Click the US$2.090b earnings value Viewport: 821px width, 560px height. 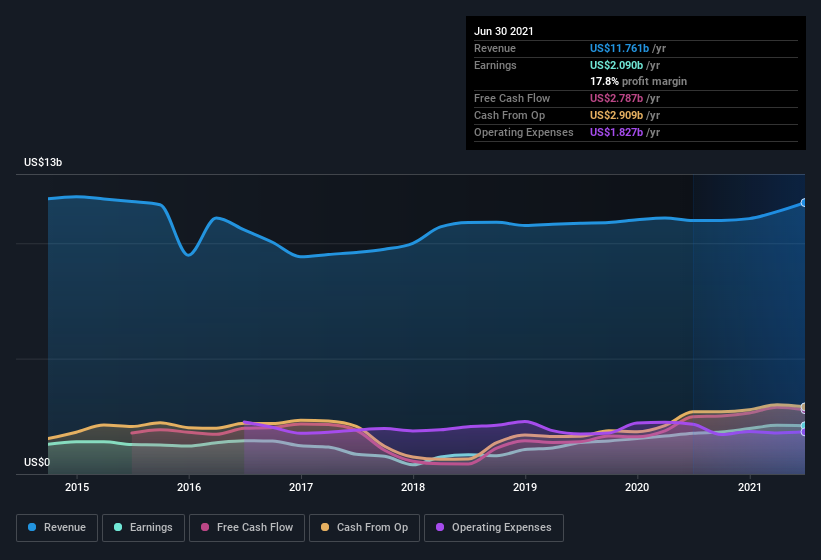coord(616,65)
